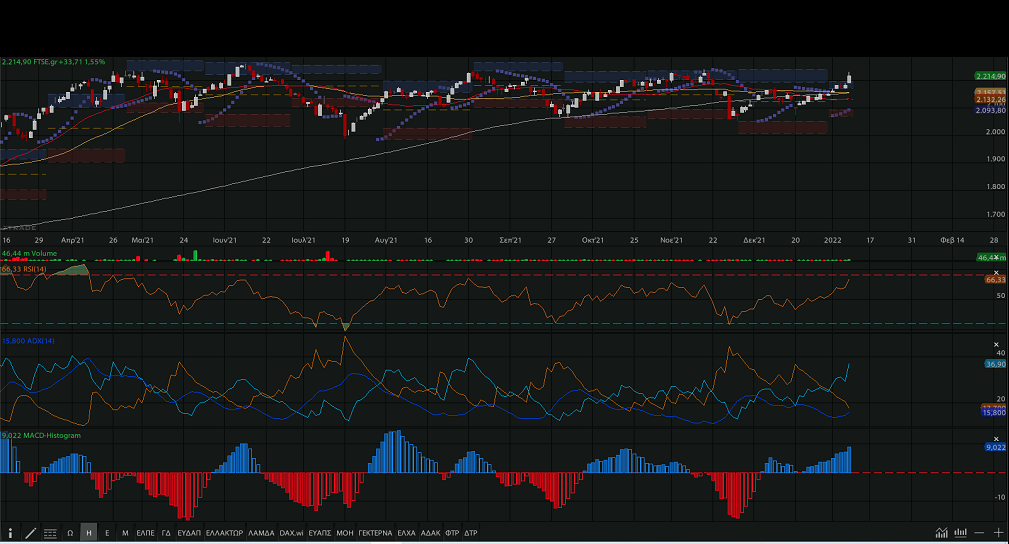The image size is (1009, 544).
Task: Click the RSI(14) indicator title label
Action: (26, 269)
